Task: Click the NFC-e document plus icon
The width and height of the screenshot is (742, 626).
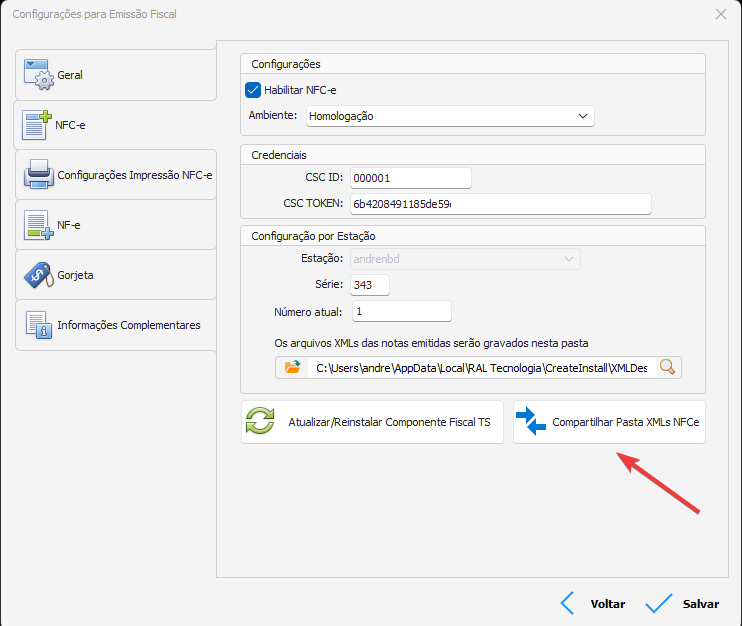Action: point(37,125)
